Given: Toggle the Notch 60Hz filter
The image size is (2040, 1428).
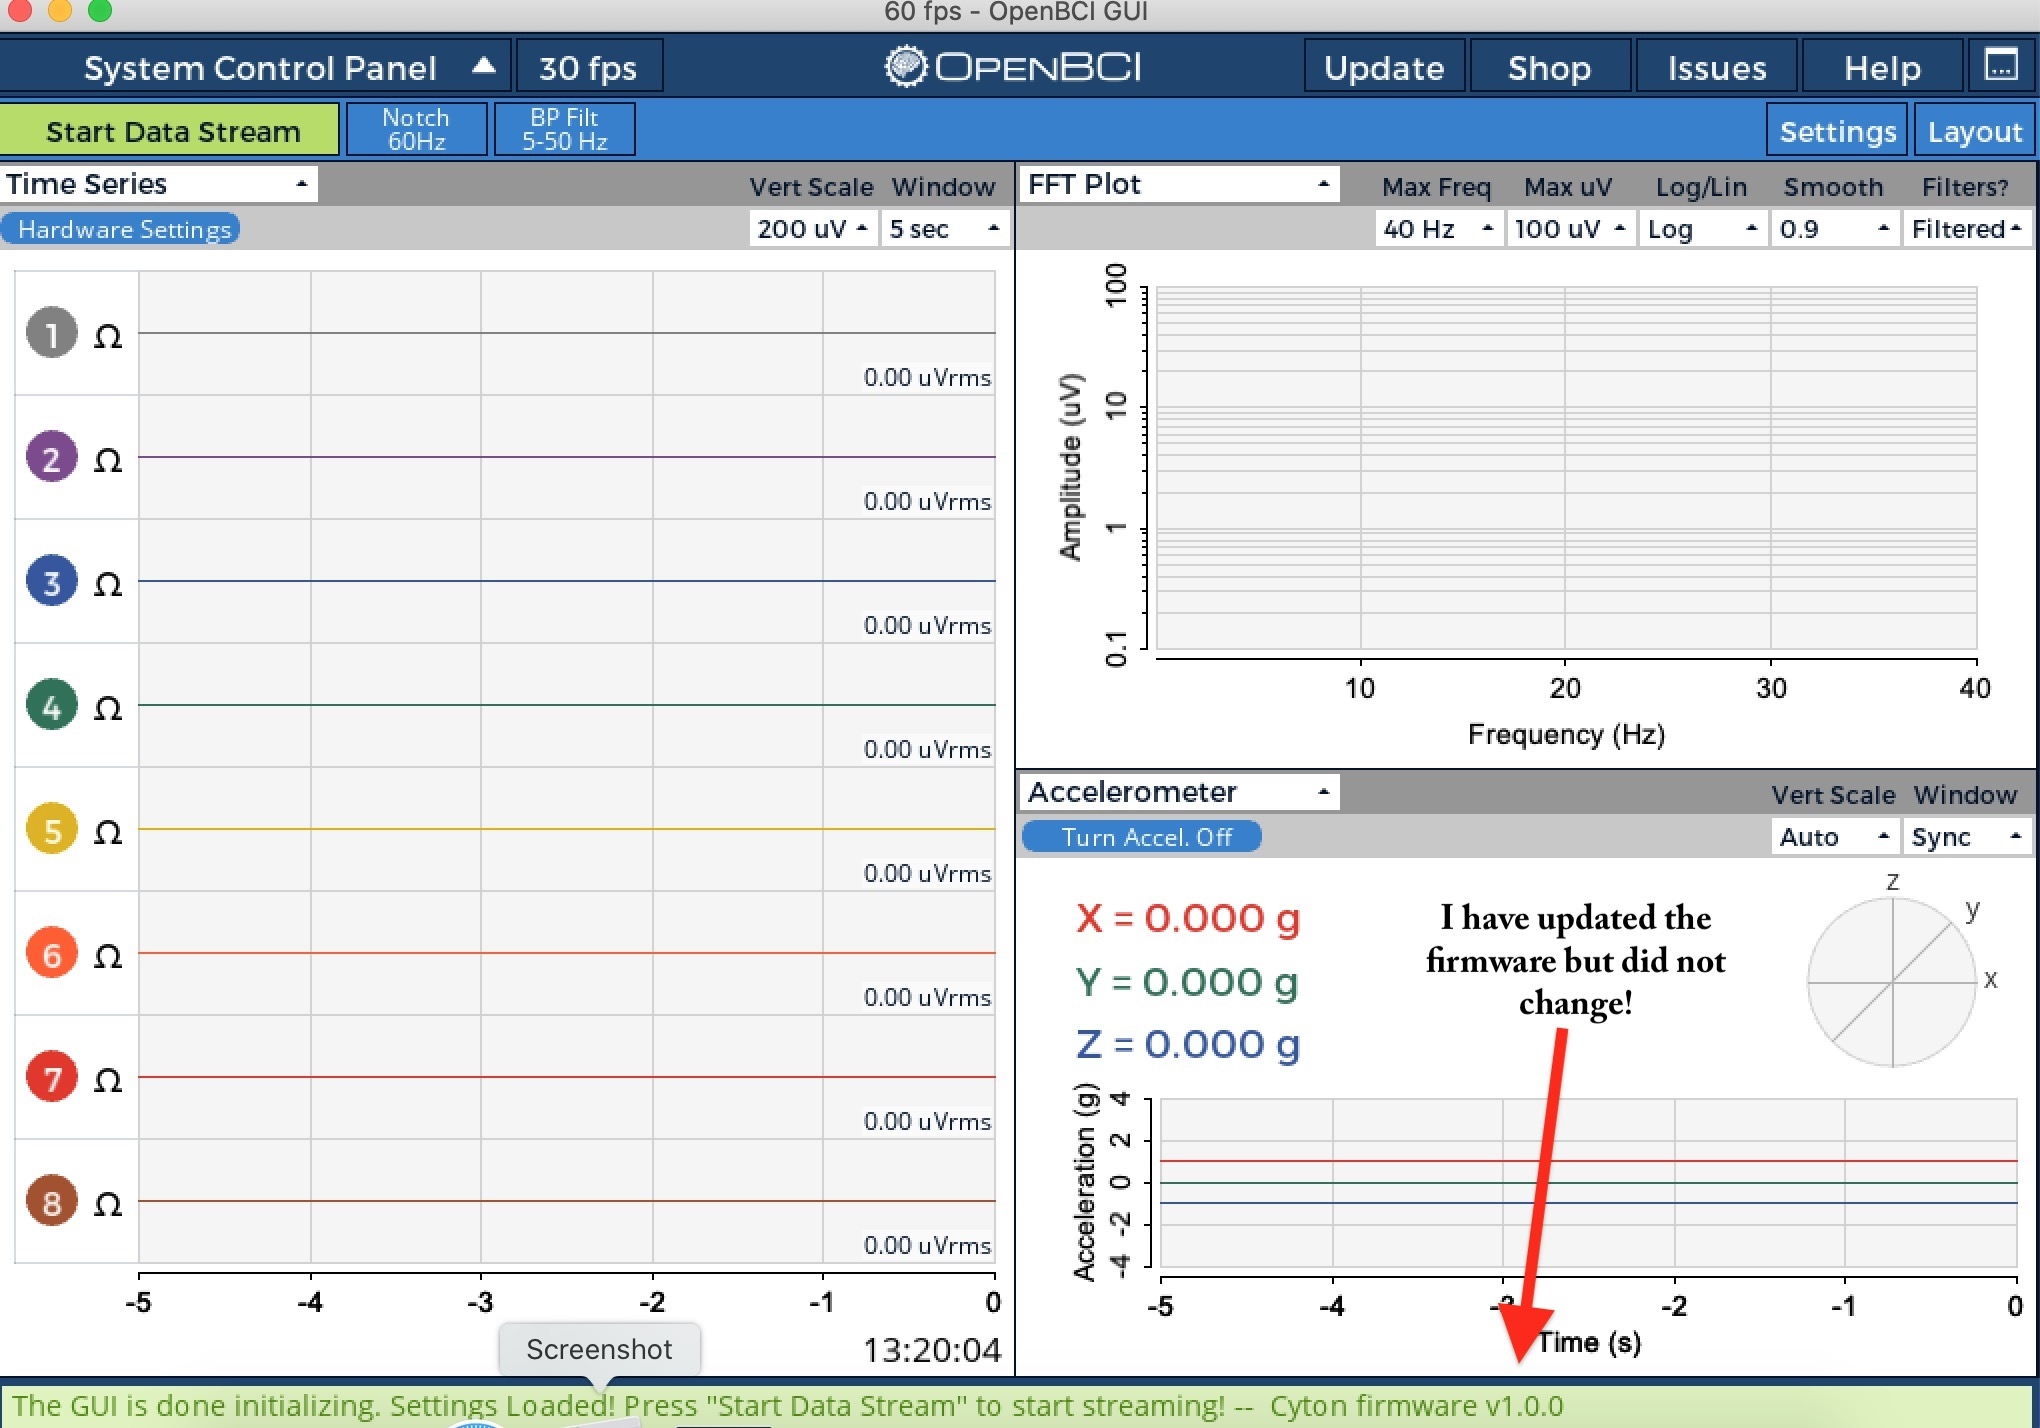Looking at the screenshot, I should click(416, 130).
